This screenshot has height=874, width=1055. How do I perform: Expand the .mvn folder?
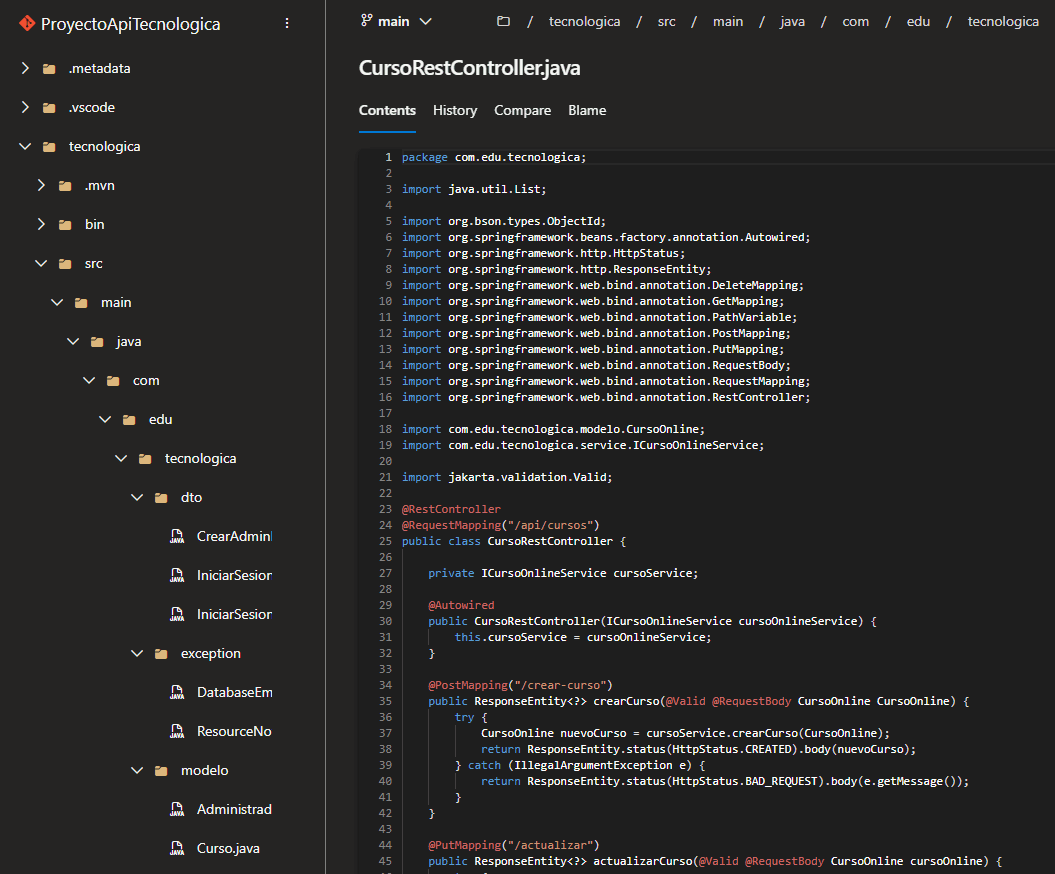[x=41, y=185]
